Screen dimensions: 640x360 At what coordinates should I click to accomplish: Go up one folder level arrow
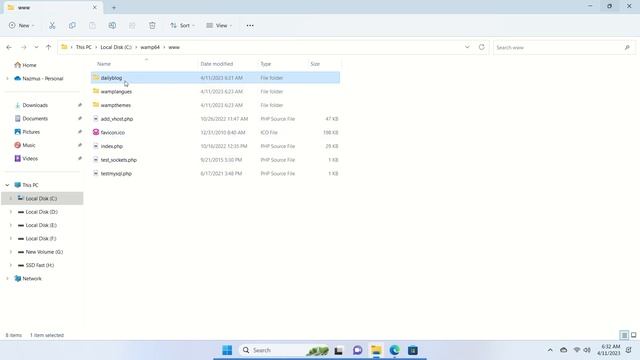49,47
